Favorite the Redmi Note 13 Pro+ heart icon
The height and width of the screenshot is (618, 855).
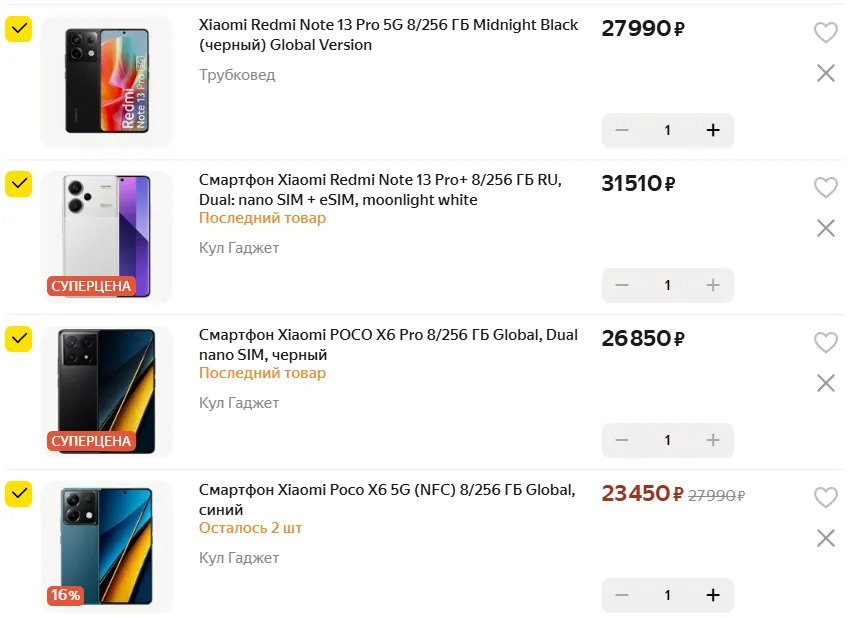(825, 188)
